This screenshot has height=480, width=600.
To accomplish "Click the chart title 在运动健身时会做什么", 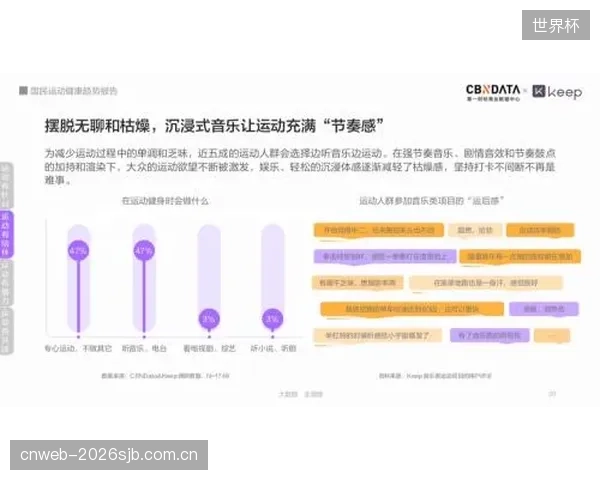I will (x=165, y=201).
